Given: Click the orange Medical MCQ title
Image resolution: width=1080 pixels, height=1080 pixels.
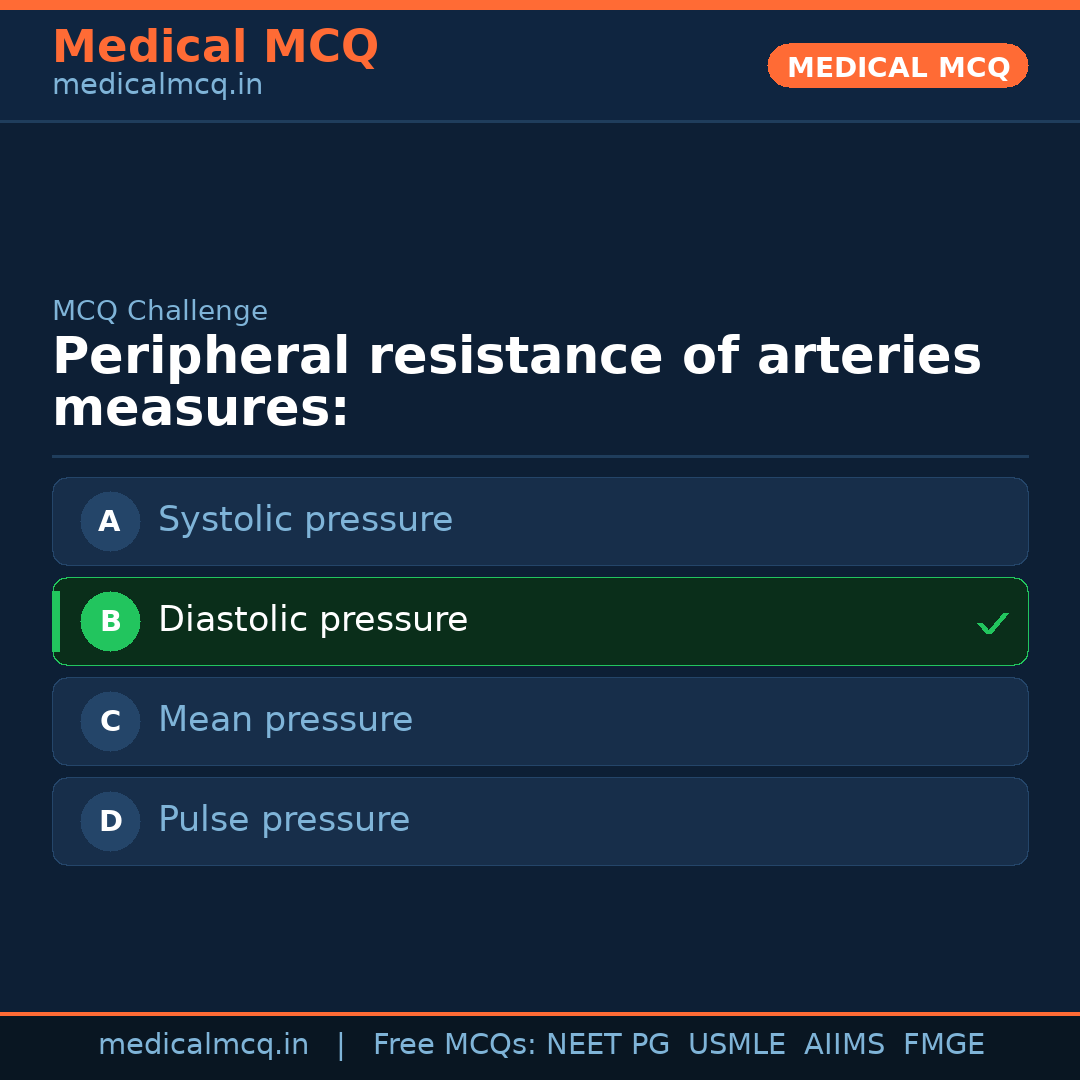Looking at the screenshot, I should pyautogui.click(x=215, y=47).
